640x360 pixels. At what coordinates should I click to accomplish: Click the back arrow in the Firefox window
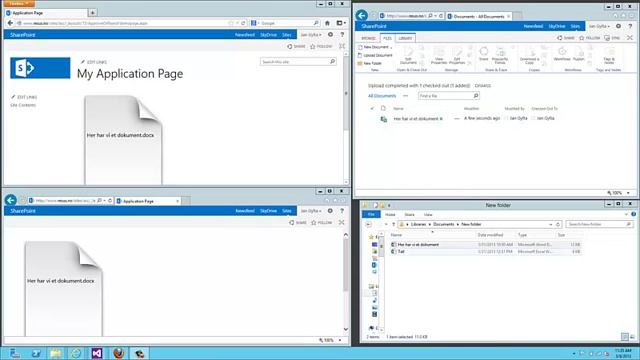pos(11,23)
